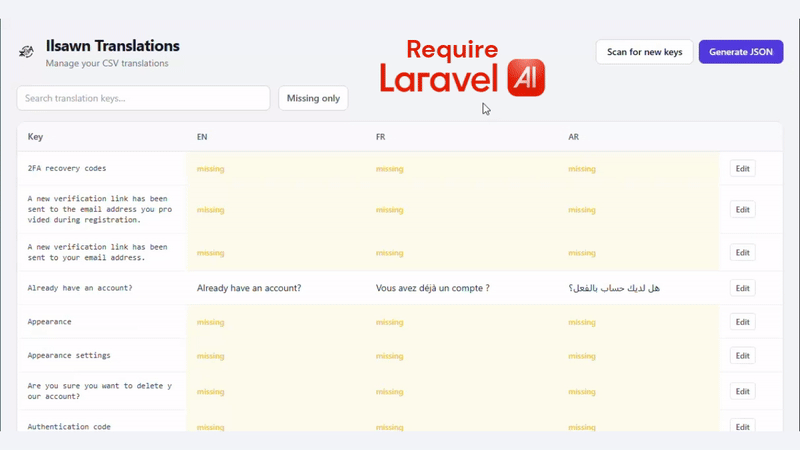
Task: Click 'Vous avez déjà un compte ?' cell
Action: [433, 288]
